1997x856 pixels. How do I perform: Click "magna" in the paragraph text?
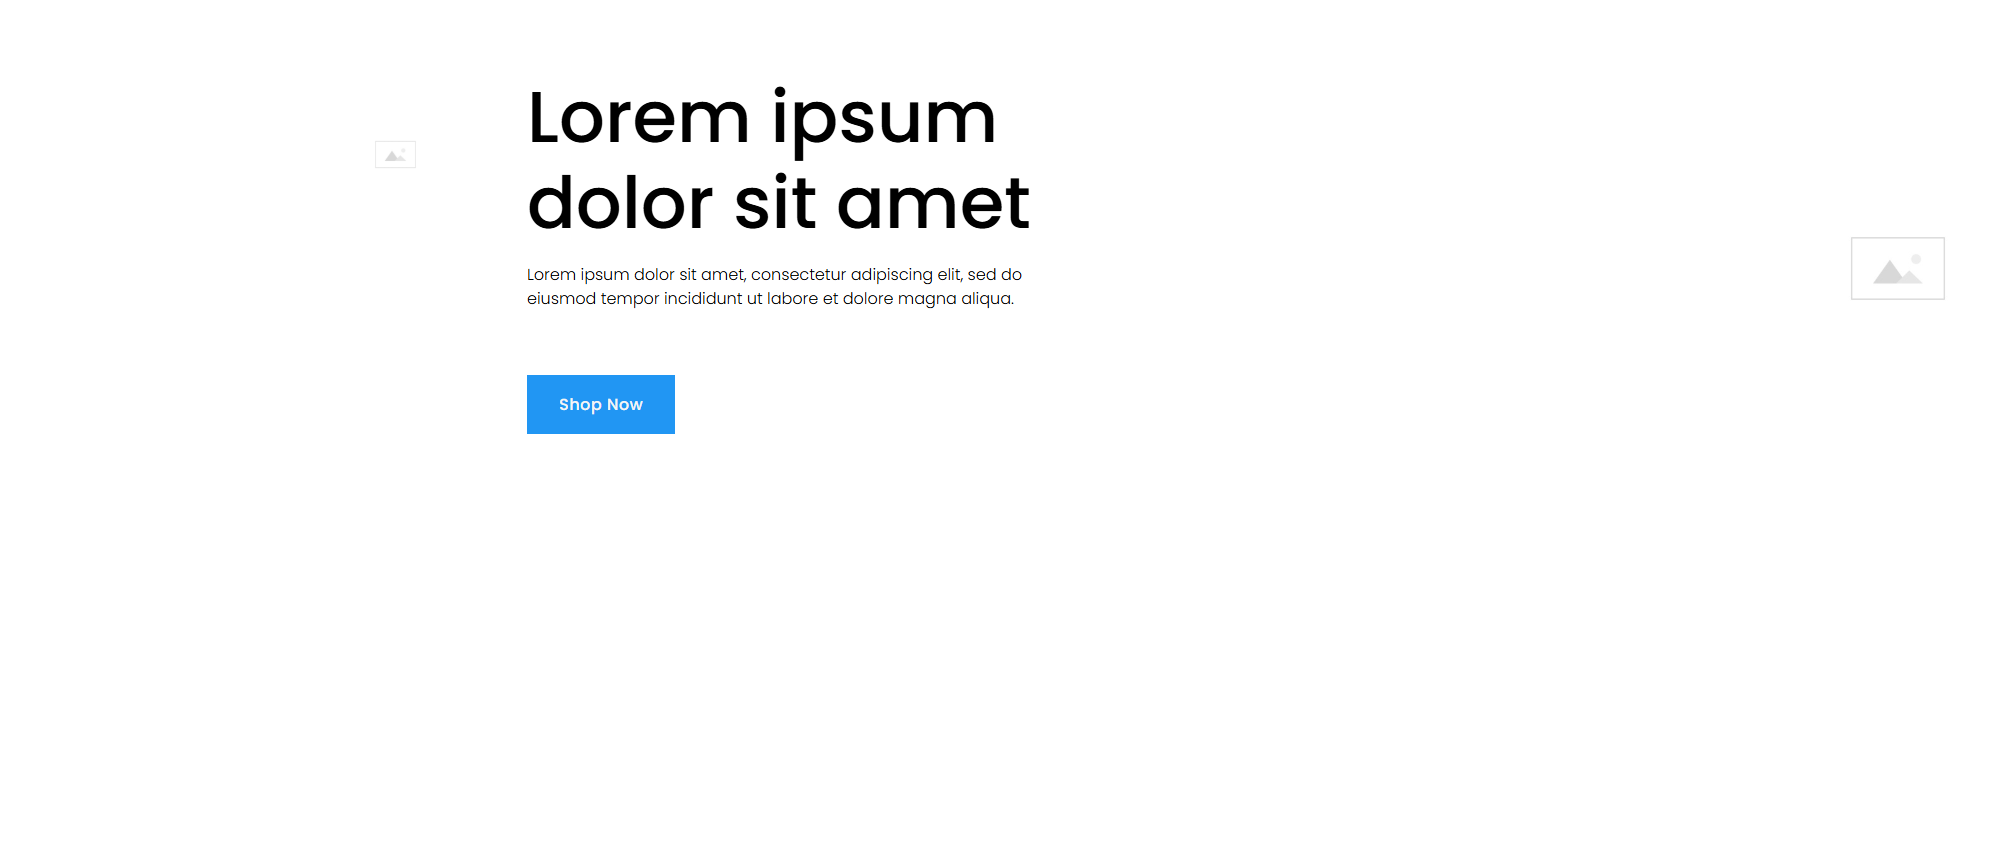click(927, 298)
